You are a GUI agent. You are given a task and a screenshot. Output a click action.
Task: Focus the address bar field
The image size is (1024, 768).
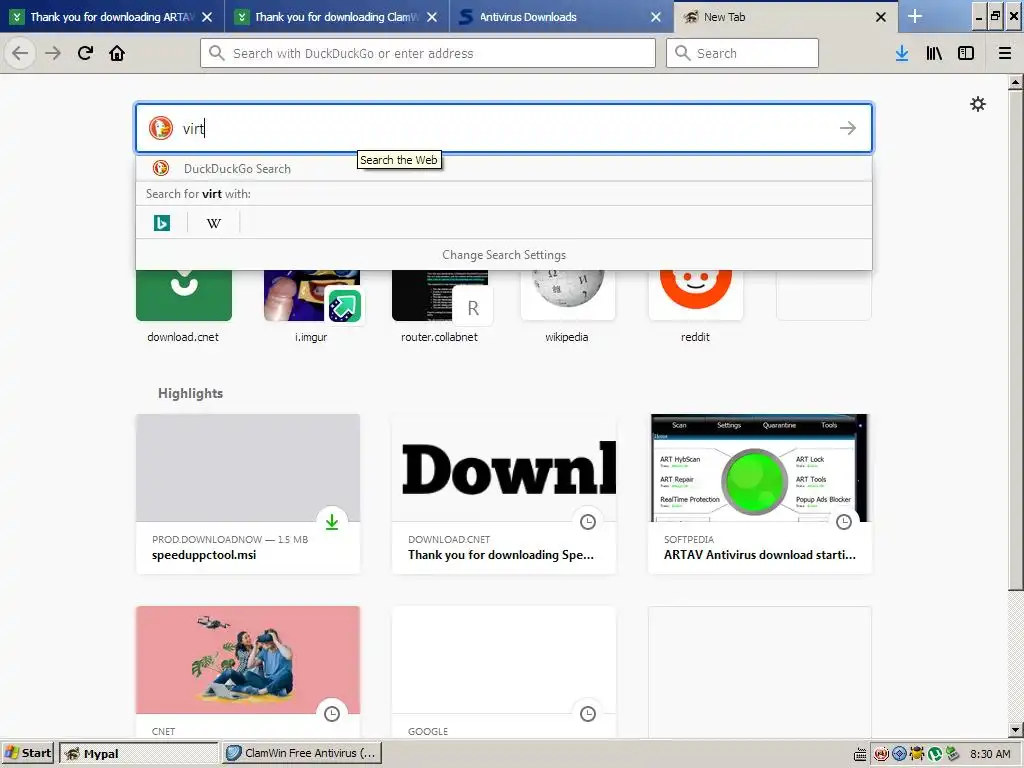point(428,53)
